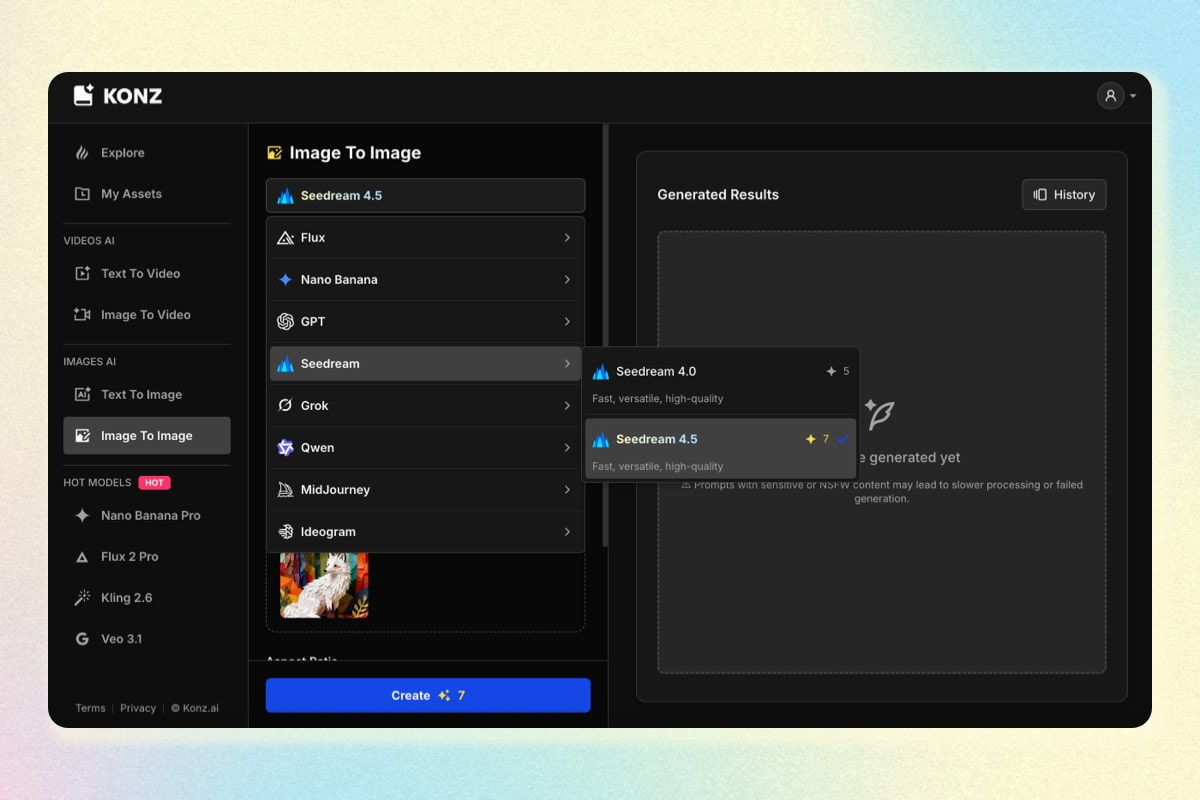
Task: Click the Image To Image heading icon
Action: (x=274, y=153)
